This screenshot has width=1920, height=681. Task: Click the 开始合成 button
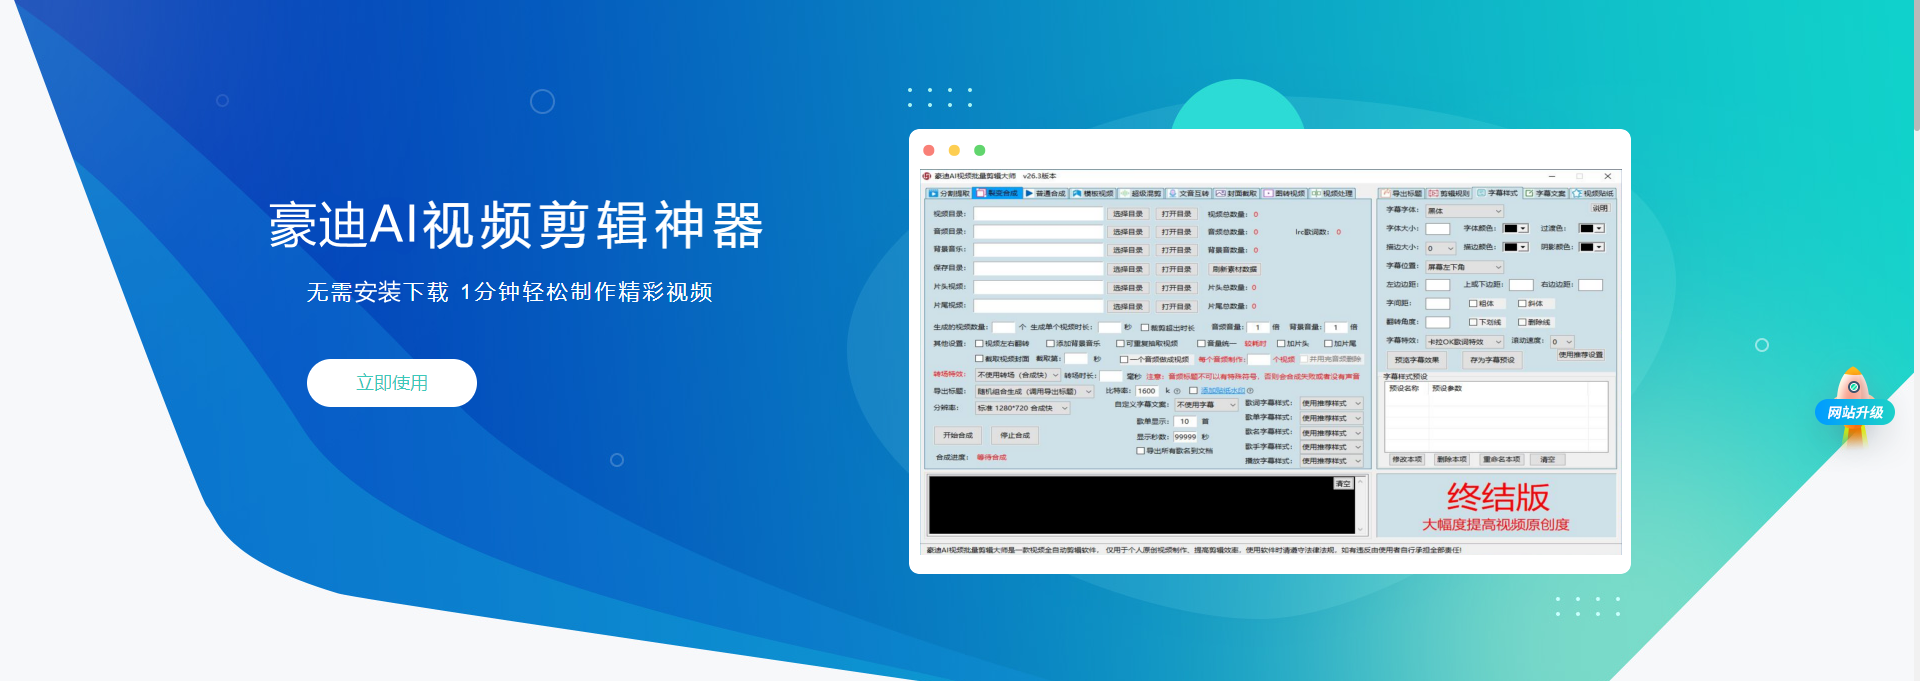click(x=958, y=435)
